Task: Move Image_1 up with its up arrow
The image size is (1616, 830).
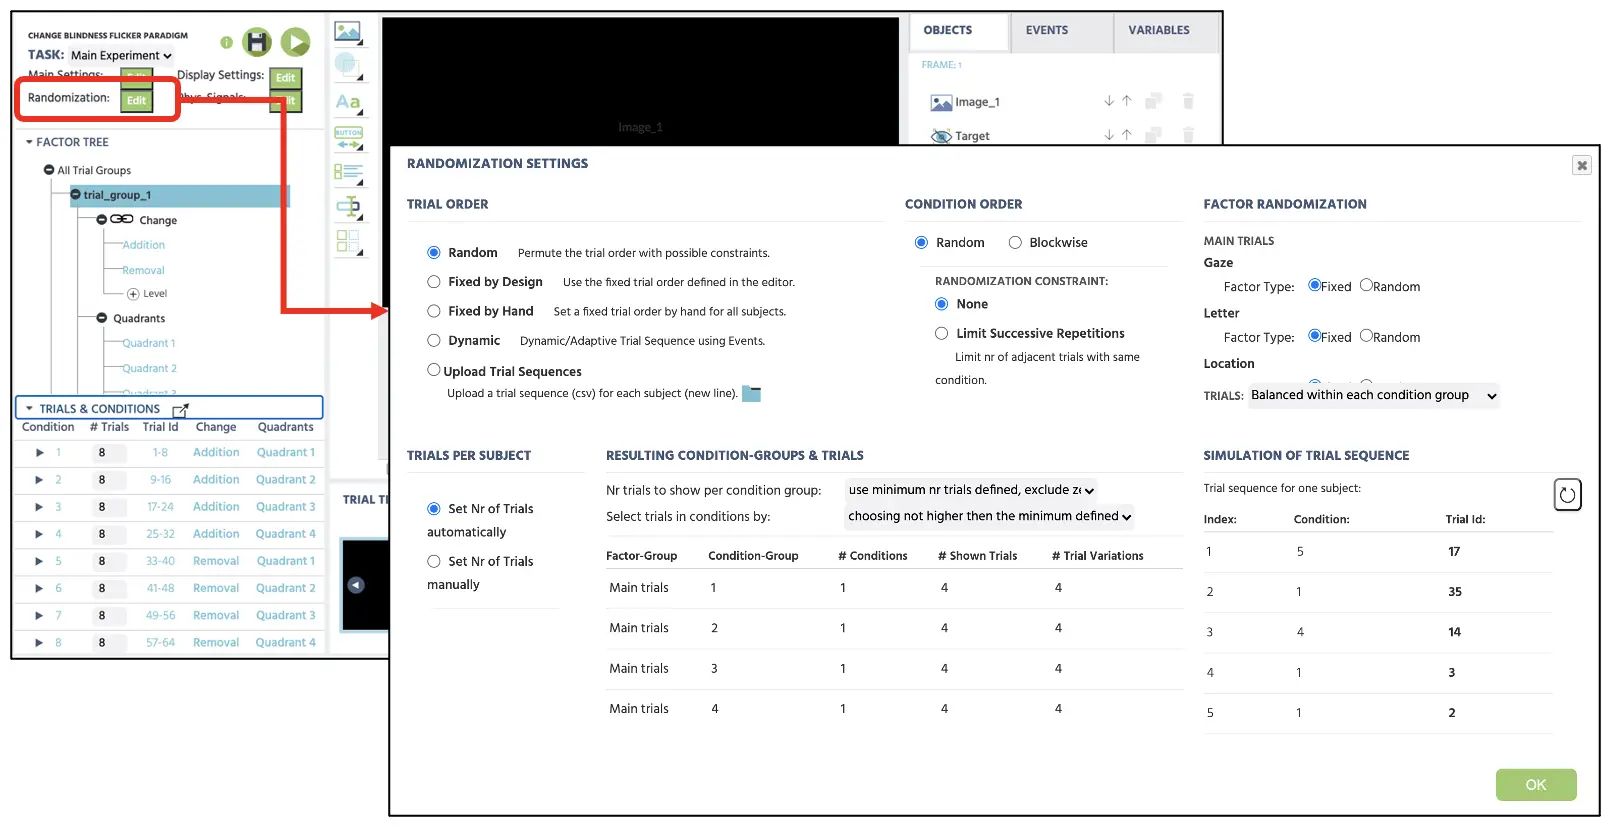Action: 1127,101
